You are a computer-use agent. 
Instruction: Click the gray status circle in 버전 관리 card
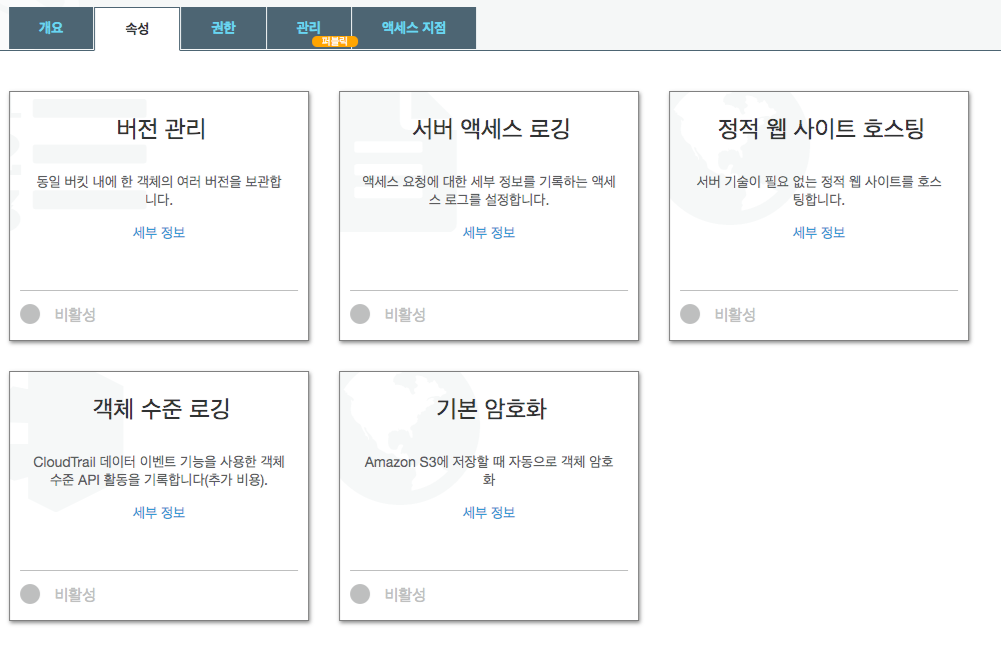[x=30, y=314]
